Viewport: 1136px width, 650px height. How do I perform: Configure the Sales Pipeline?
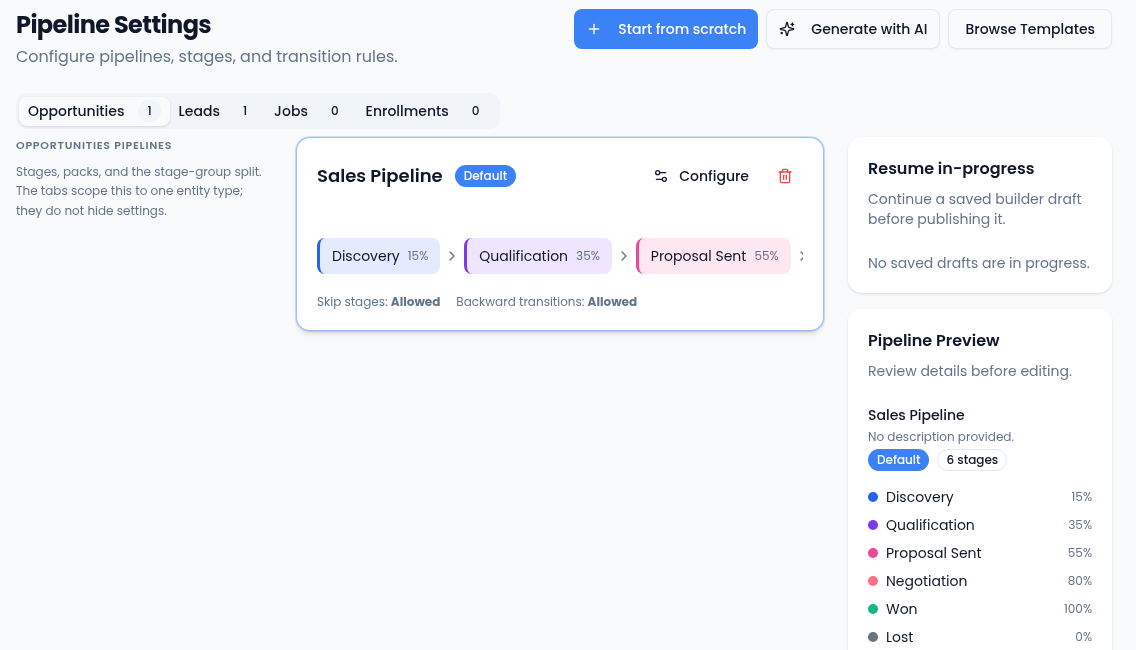pyautogui.click(x=701, y=176)
